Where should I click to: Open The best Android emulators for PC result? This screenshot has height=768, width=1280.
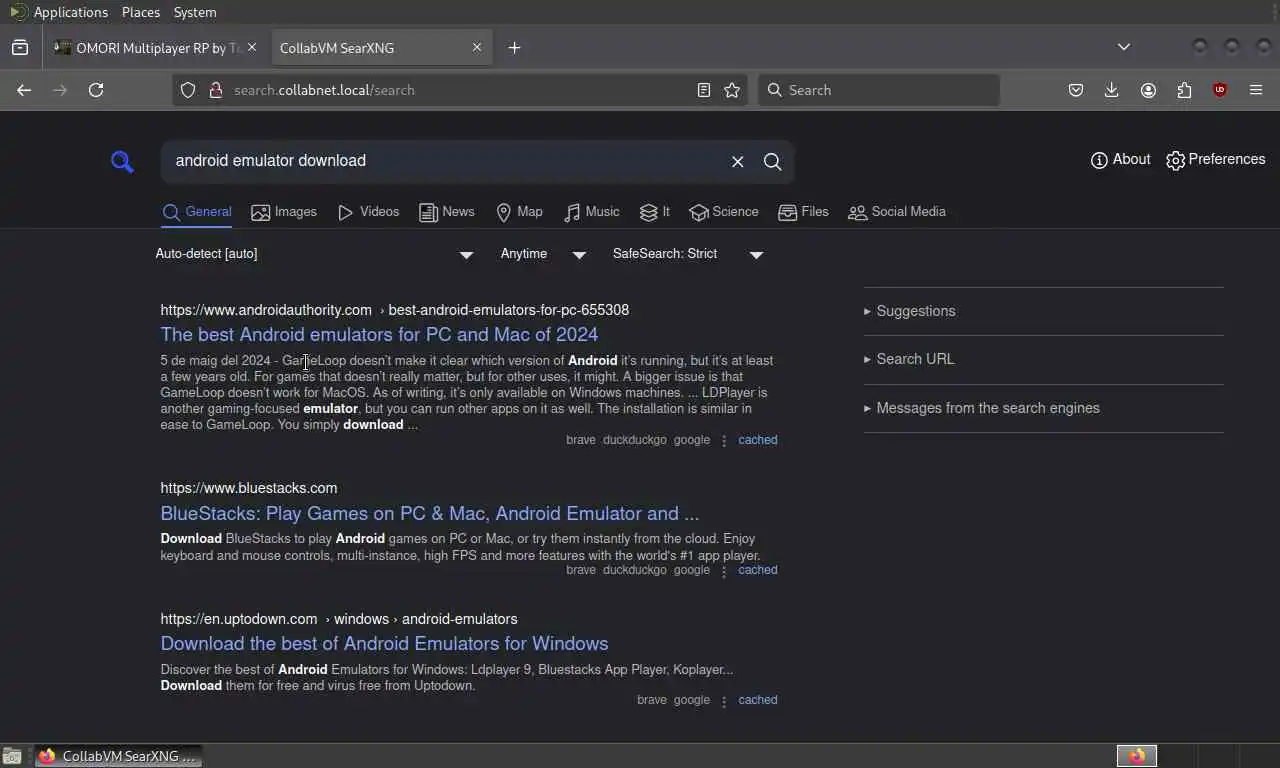(379, 335)
